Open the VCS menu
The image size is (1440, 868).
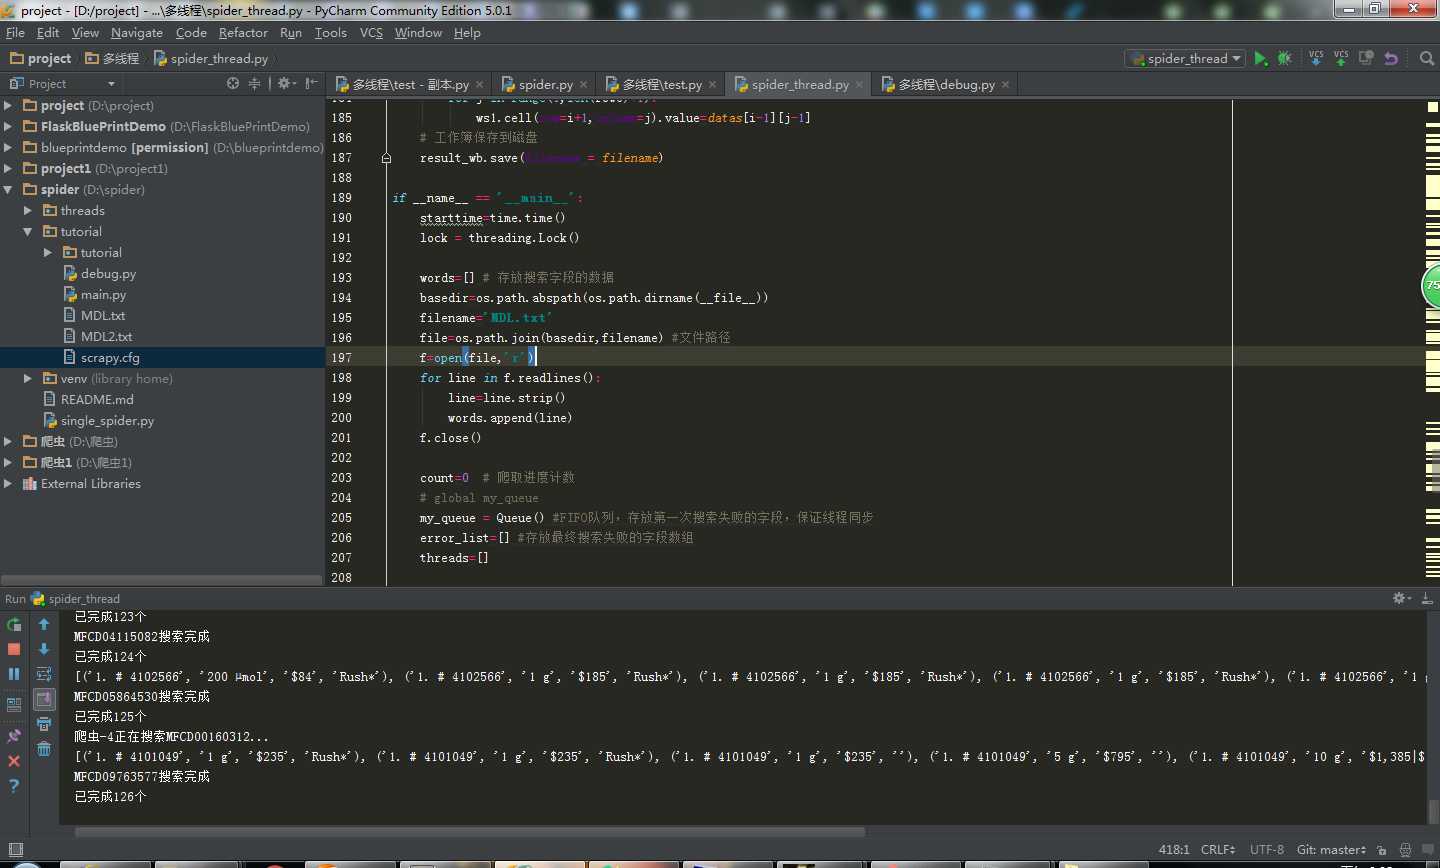pos(371,33)
